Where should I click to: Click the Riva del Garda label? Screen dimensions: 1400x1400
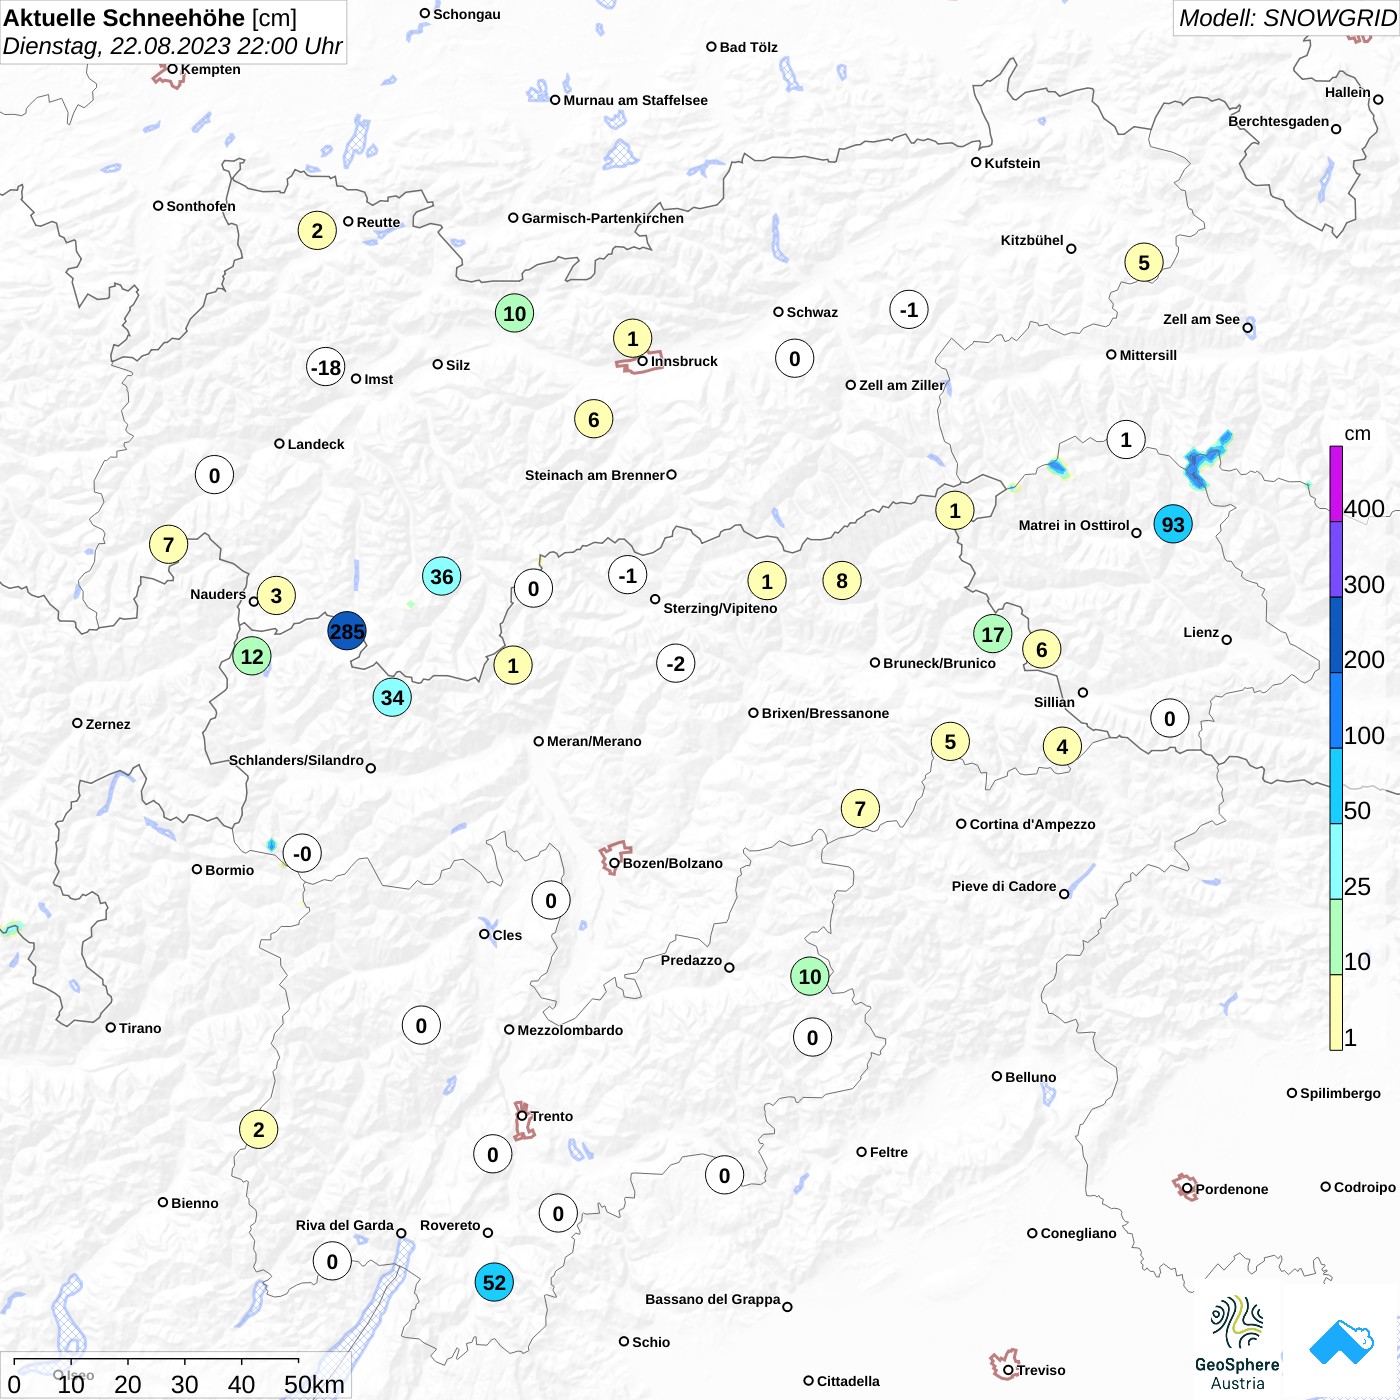tap(345, 1225)
